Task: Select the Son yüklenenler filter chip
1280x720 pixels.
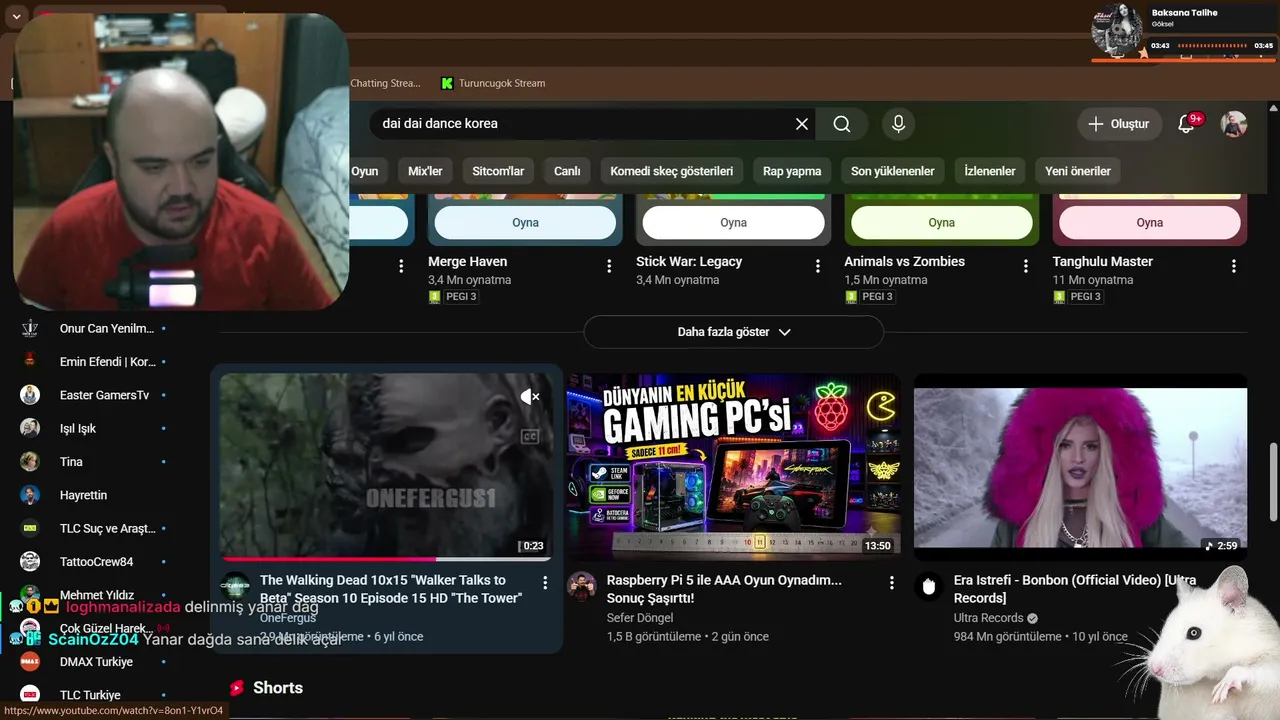Action: pyautogui.click(x=892, y=171)
